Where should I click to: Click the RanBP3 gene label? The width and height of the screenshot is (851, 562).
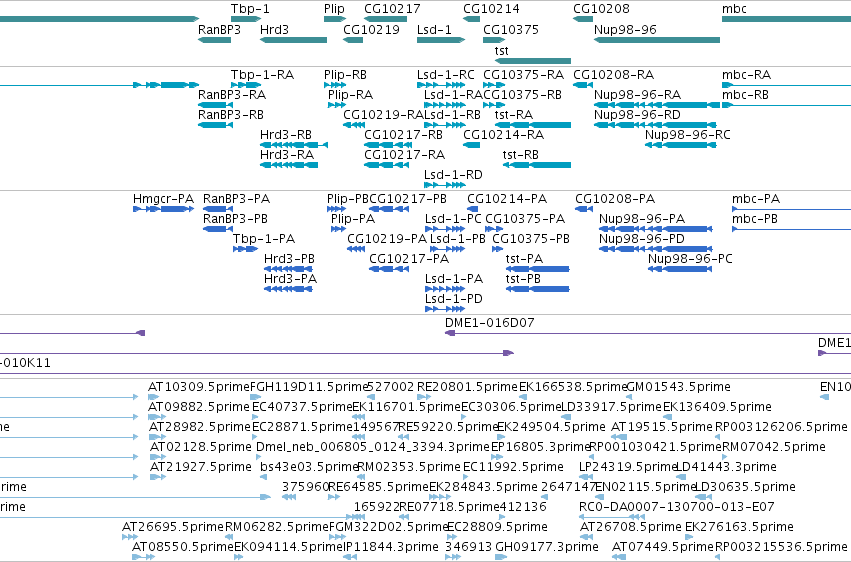click(x=219, y=29)
